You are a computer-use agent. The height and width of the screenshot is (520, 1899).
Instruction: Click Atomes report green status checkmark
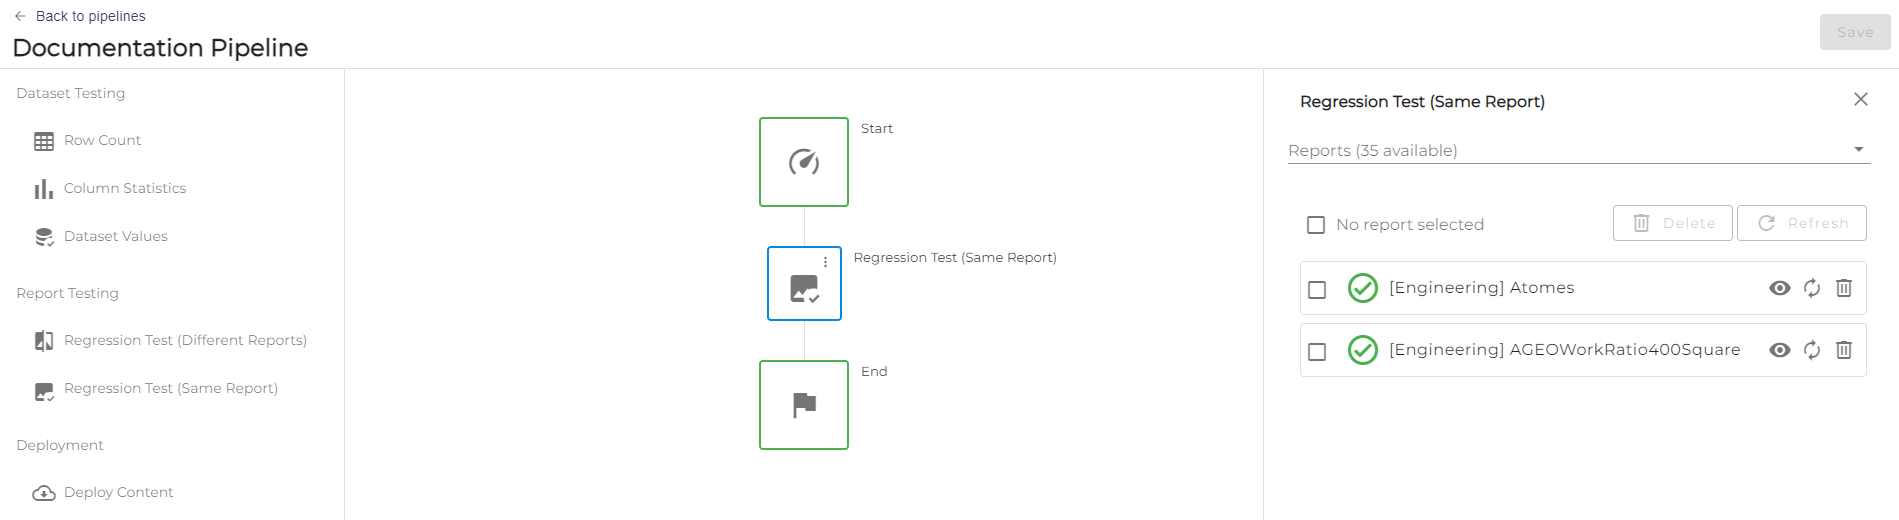1363,288
